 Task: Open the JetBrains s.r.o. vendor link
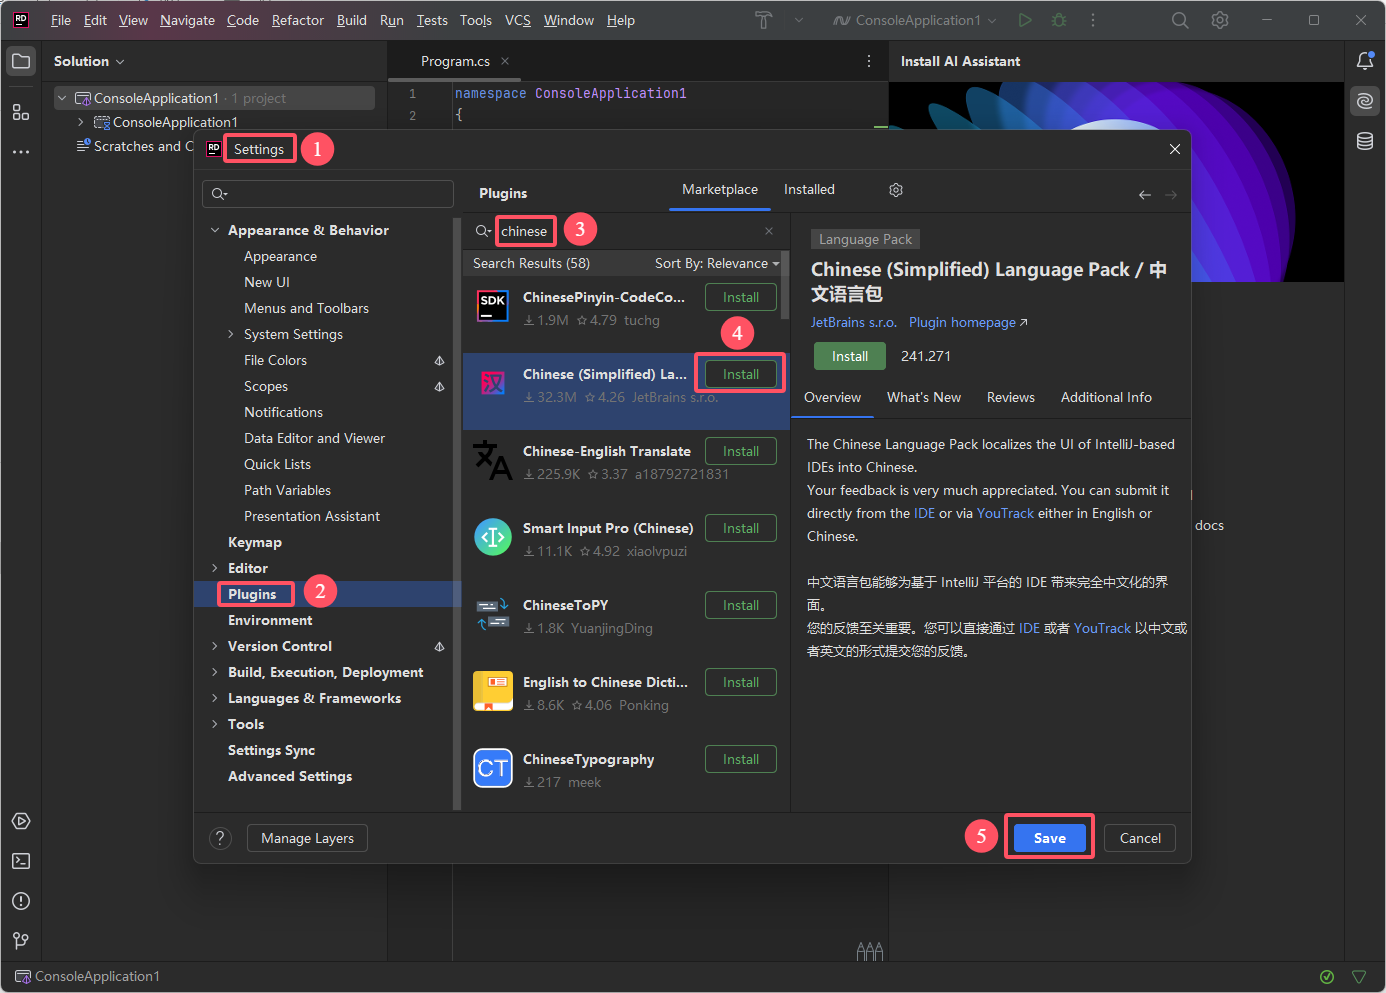(853, 322)
